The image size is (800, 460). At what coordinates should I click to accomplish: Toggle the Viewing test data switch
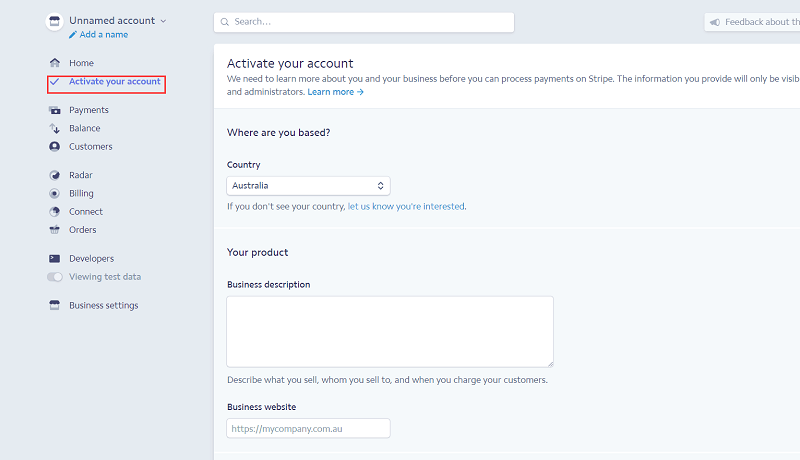pos(55,277)
